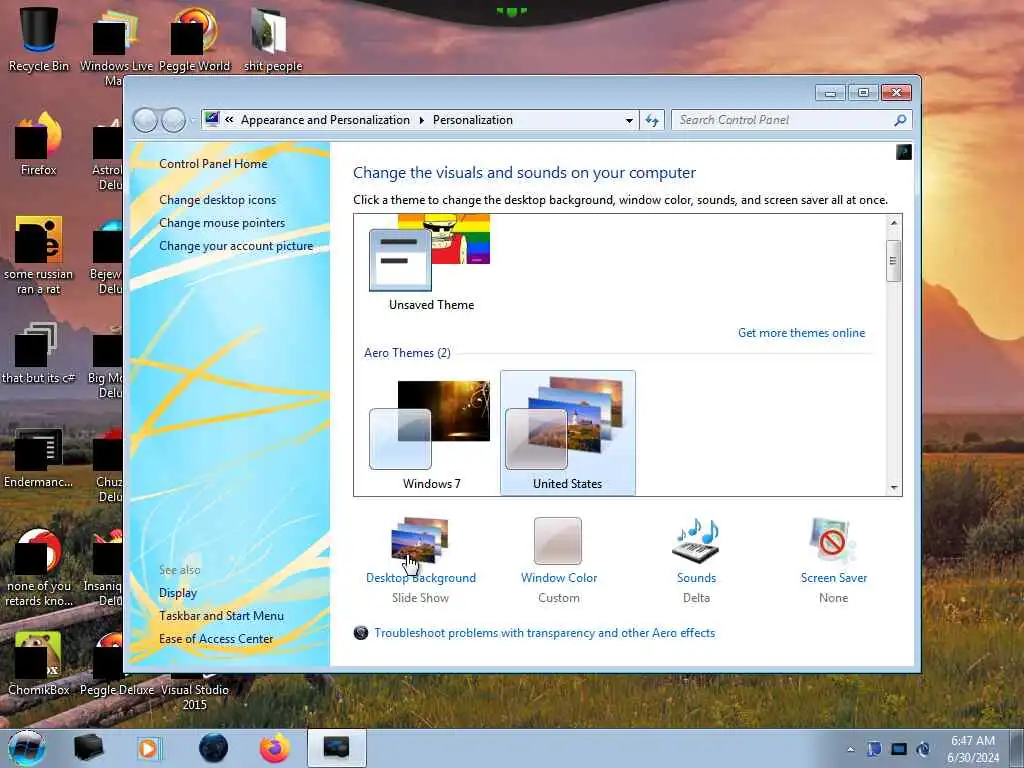Click the breadcrumb arrow after Appearance and Personalization
This screenshot has width=1024, height=768.
pyautogui.click(x=421, y=120)
